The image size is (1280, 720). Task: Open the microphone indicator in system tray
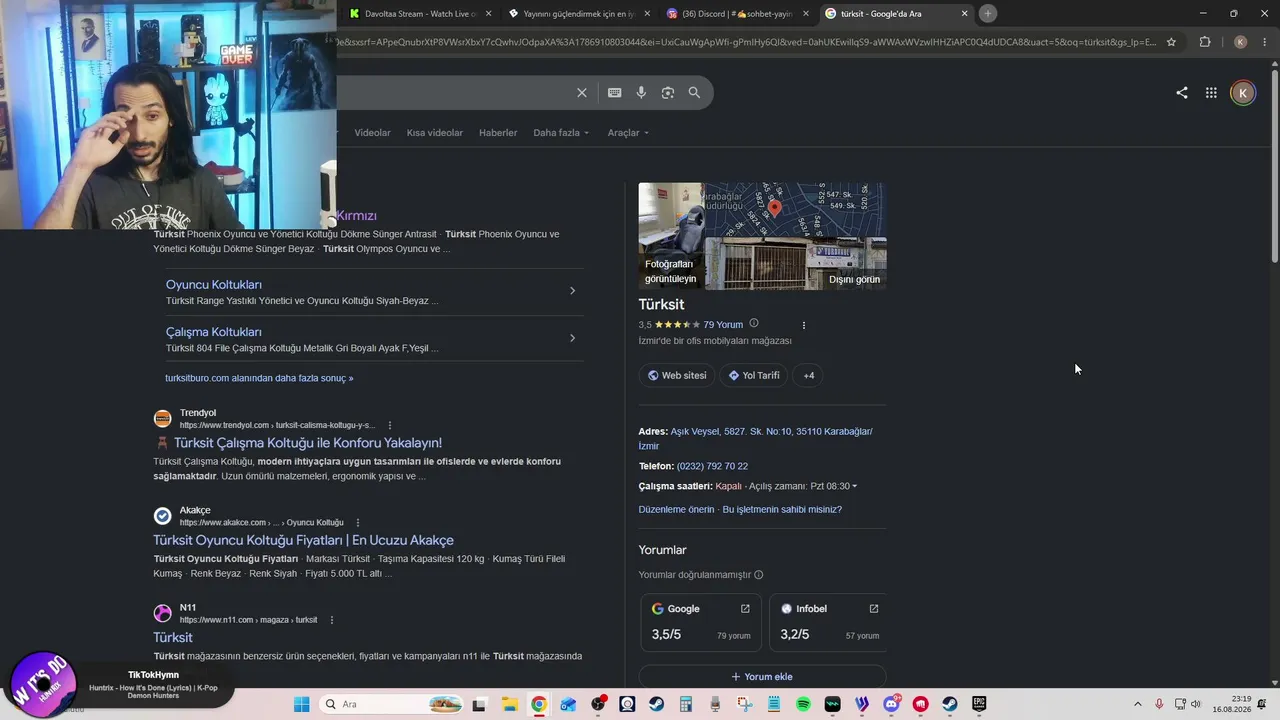coord(1159,704)
